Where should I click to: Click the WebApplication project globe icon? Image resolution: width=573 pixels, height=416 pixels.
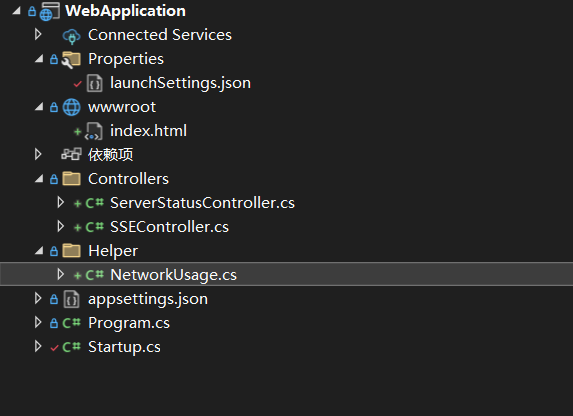[x=49, y=11]
